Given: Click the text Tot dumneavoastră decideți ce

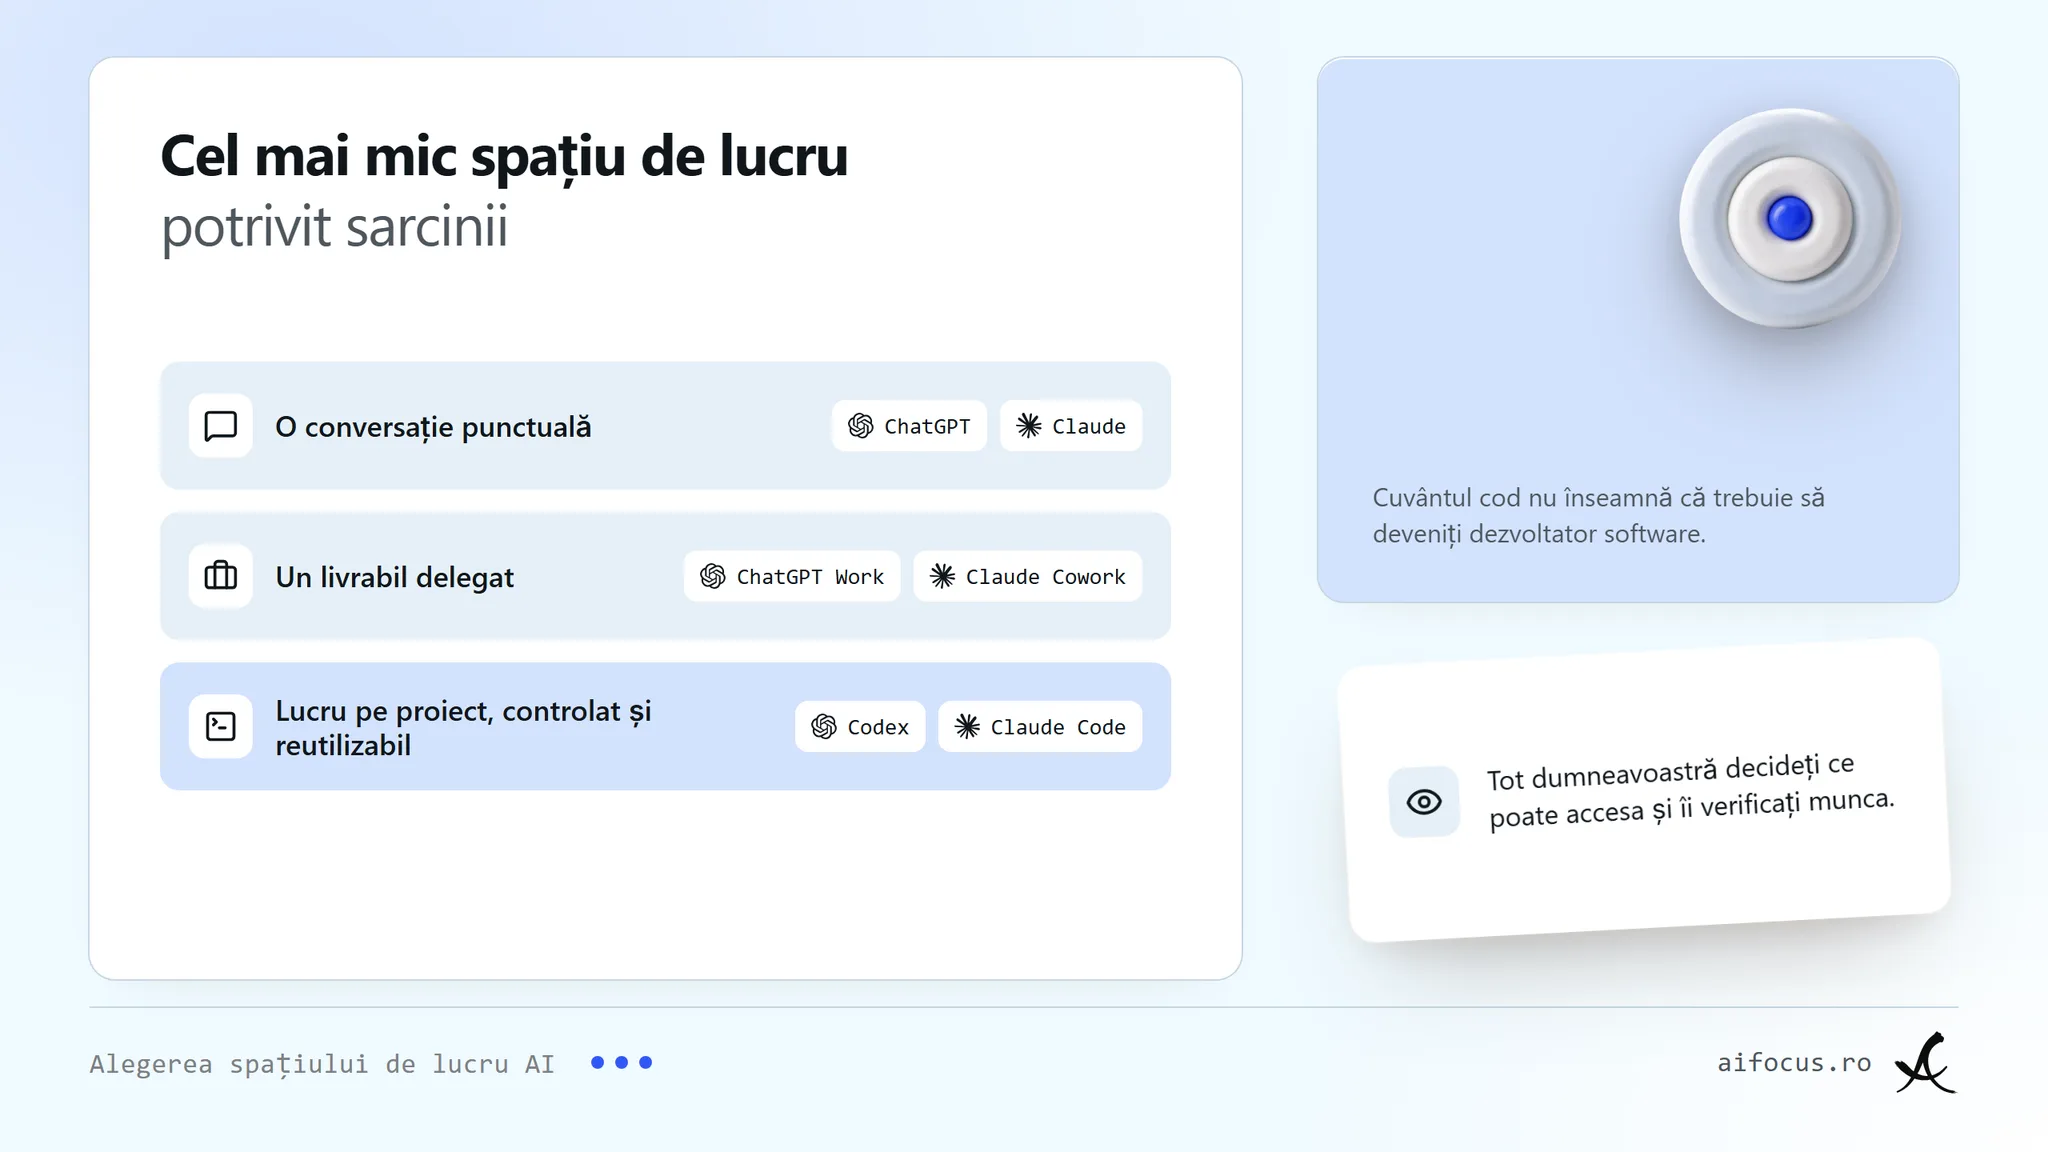Looking at the screenshot, I should (1670, 772).
